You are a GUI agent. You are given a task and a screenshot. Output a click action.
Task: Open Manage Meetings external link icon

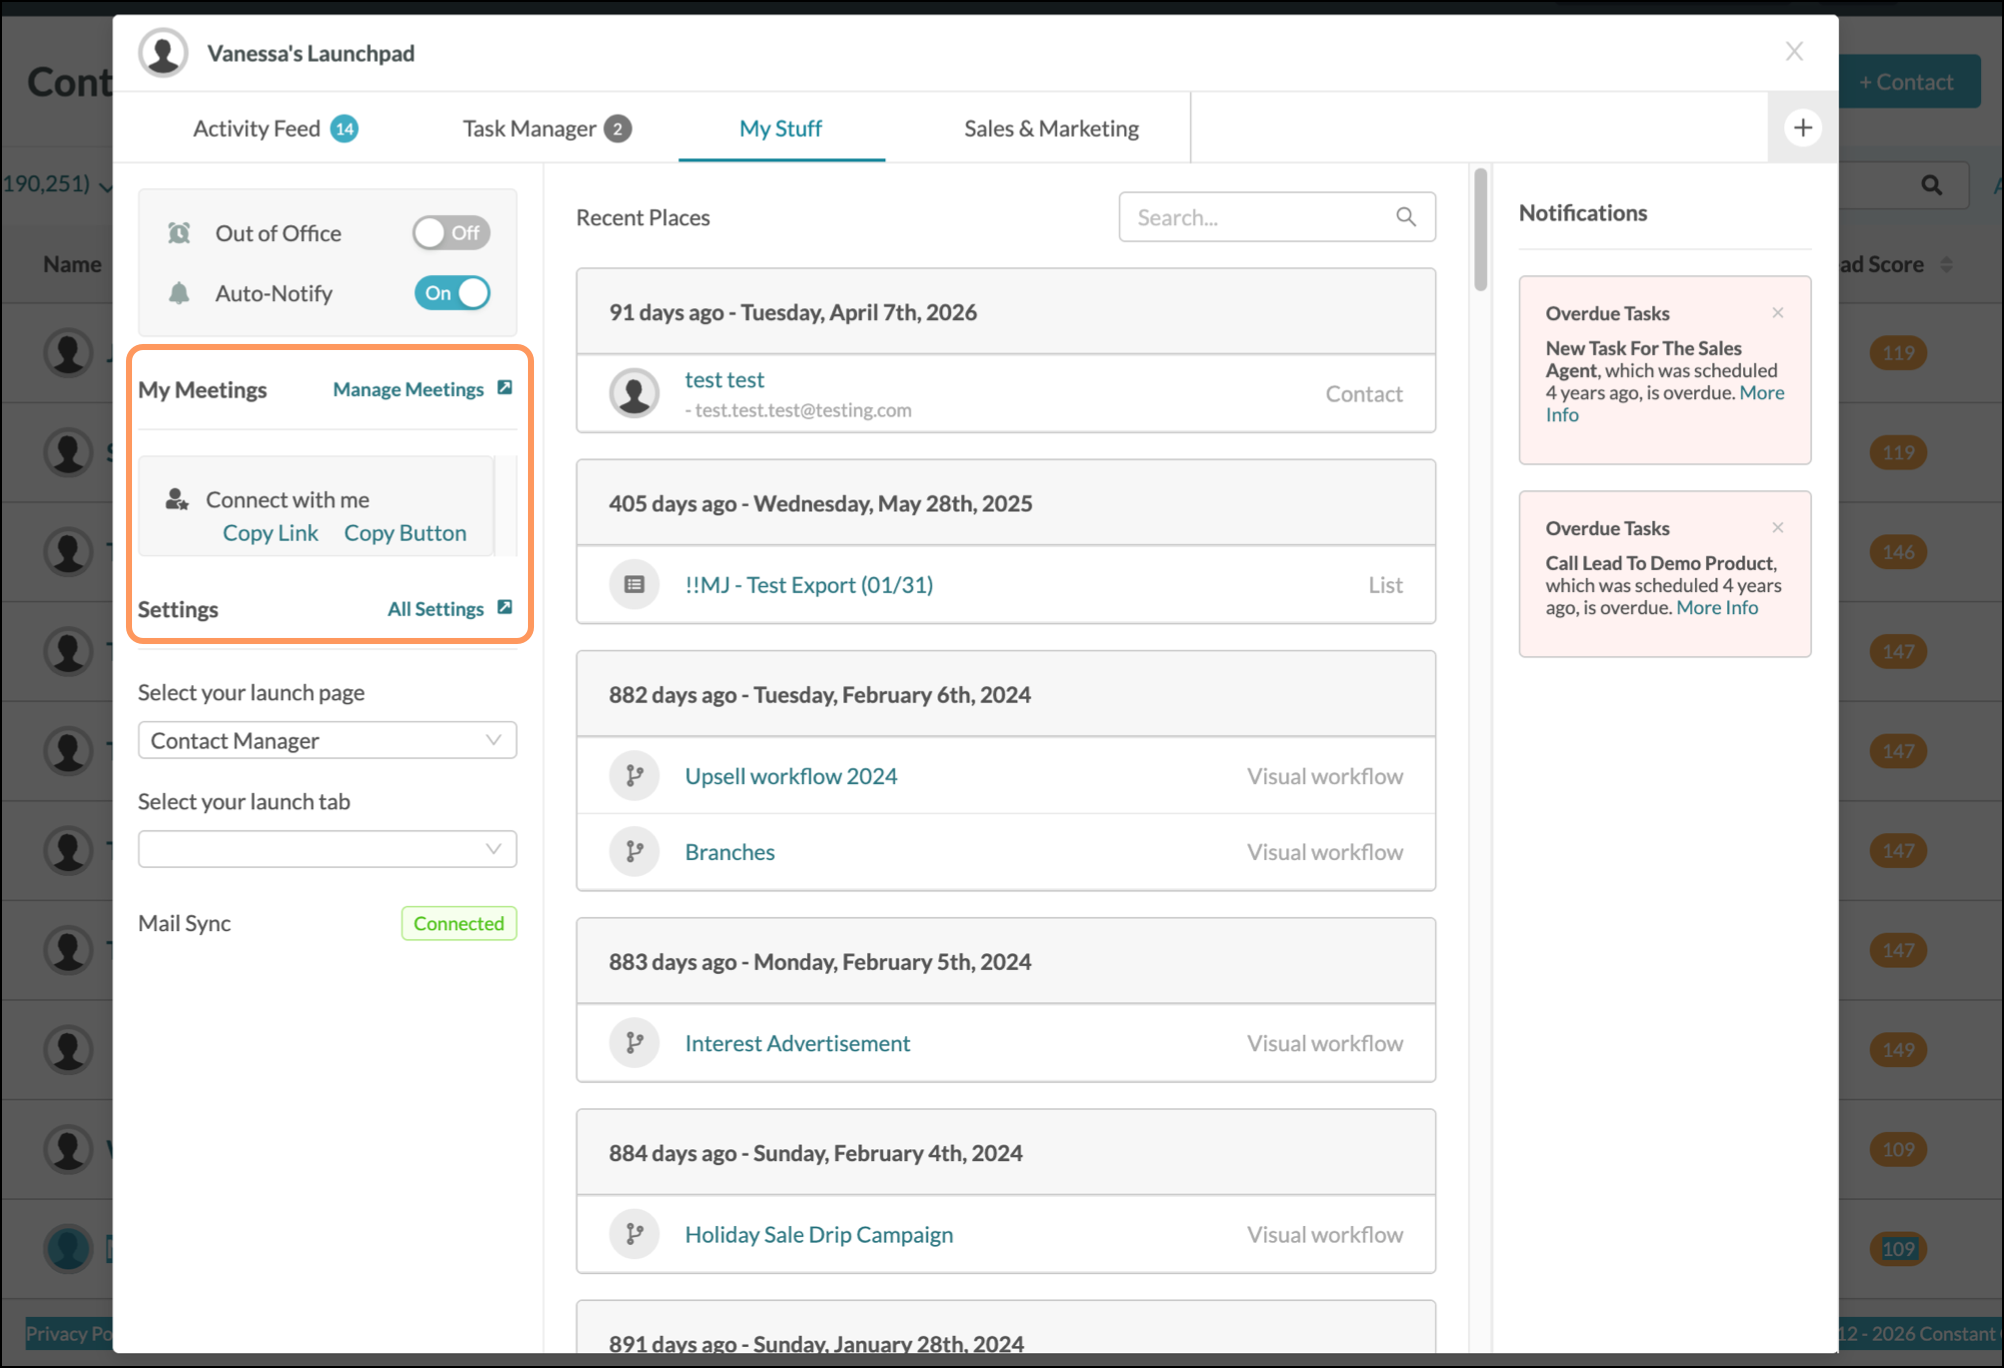click(505, 388)
